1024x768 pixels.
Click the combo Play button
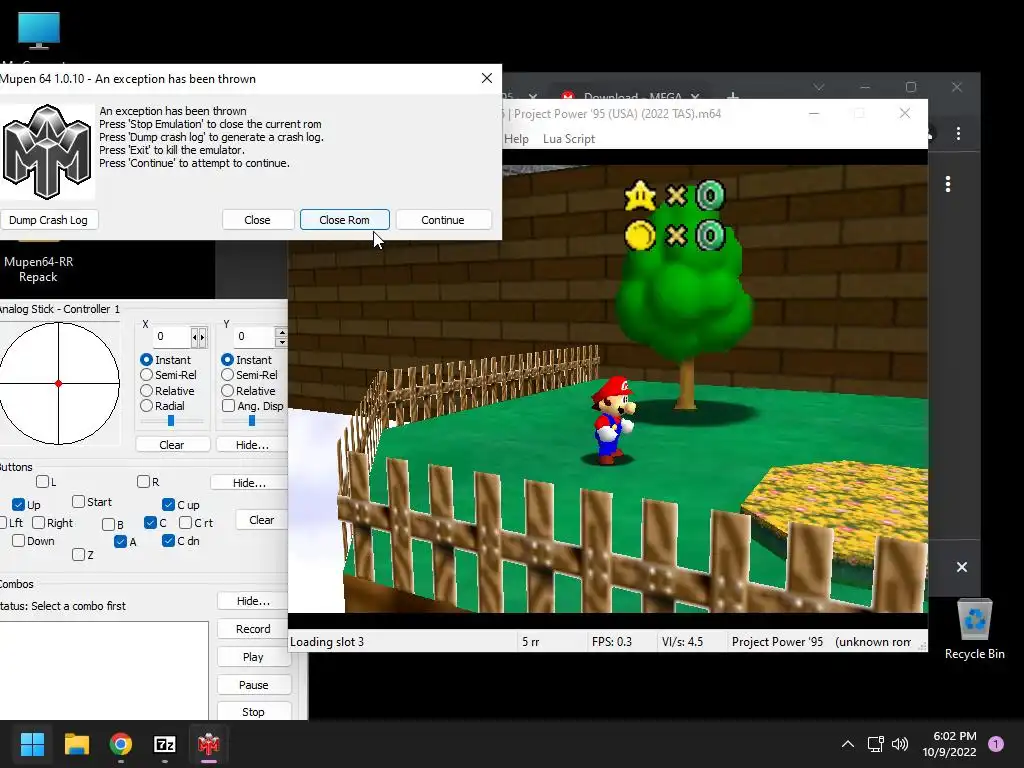point(253,657)
